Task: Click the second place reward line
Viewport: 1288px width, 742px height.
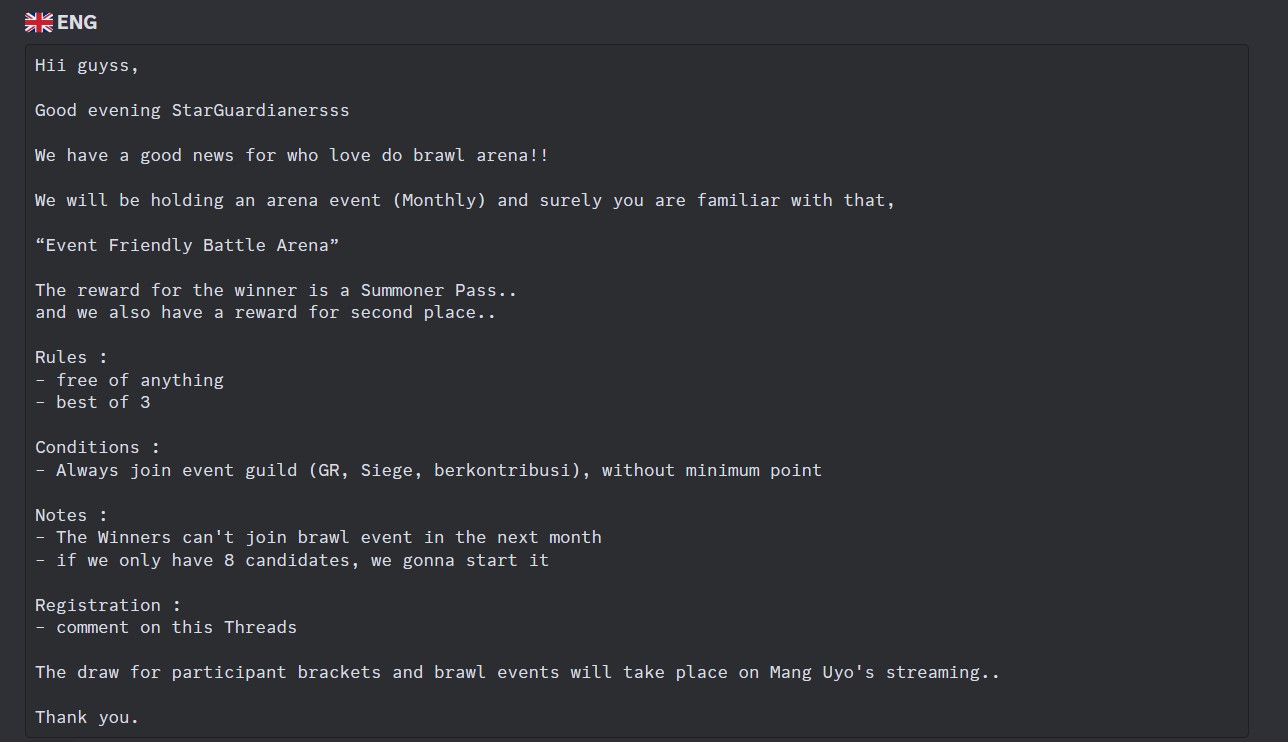Action: pyautogui.click(x=265, y=312)
